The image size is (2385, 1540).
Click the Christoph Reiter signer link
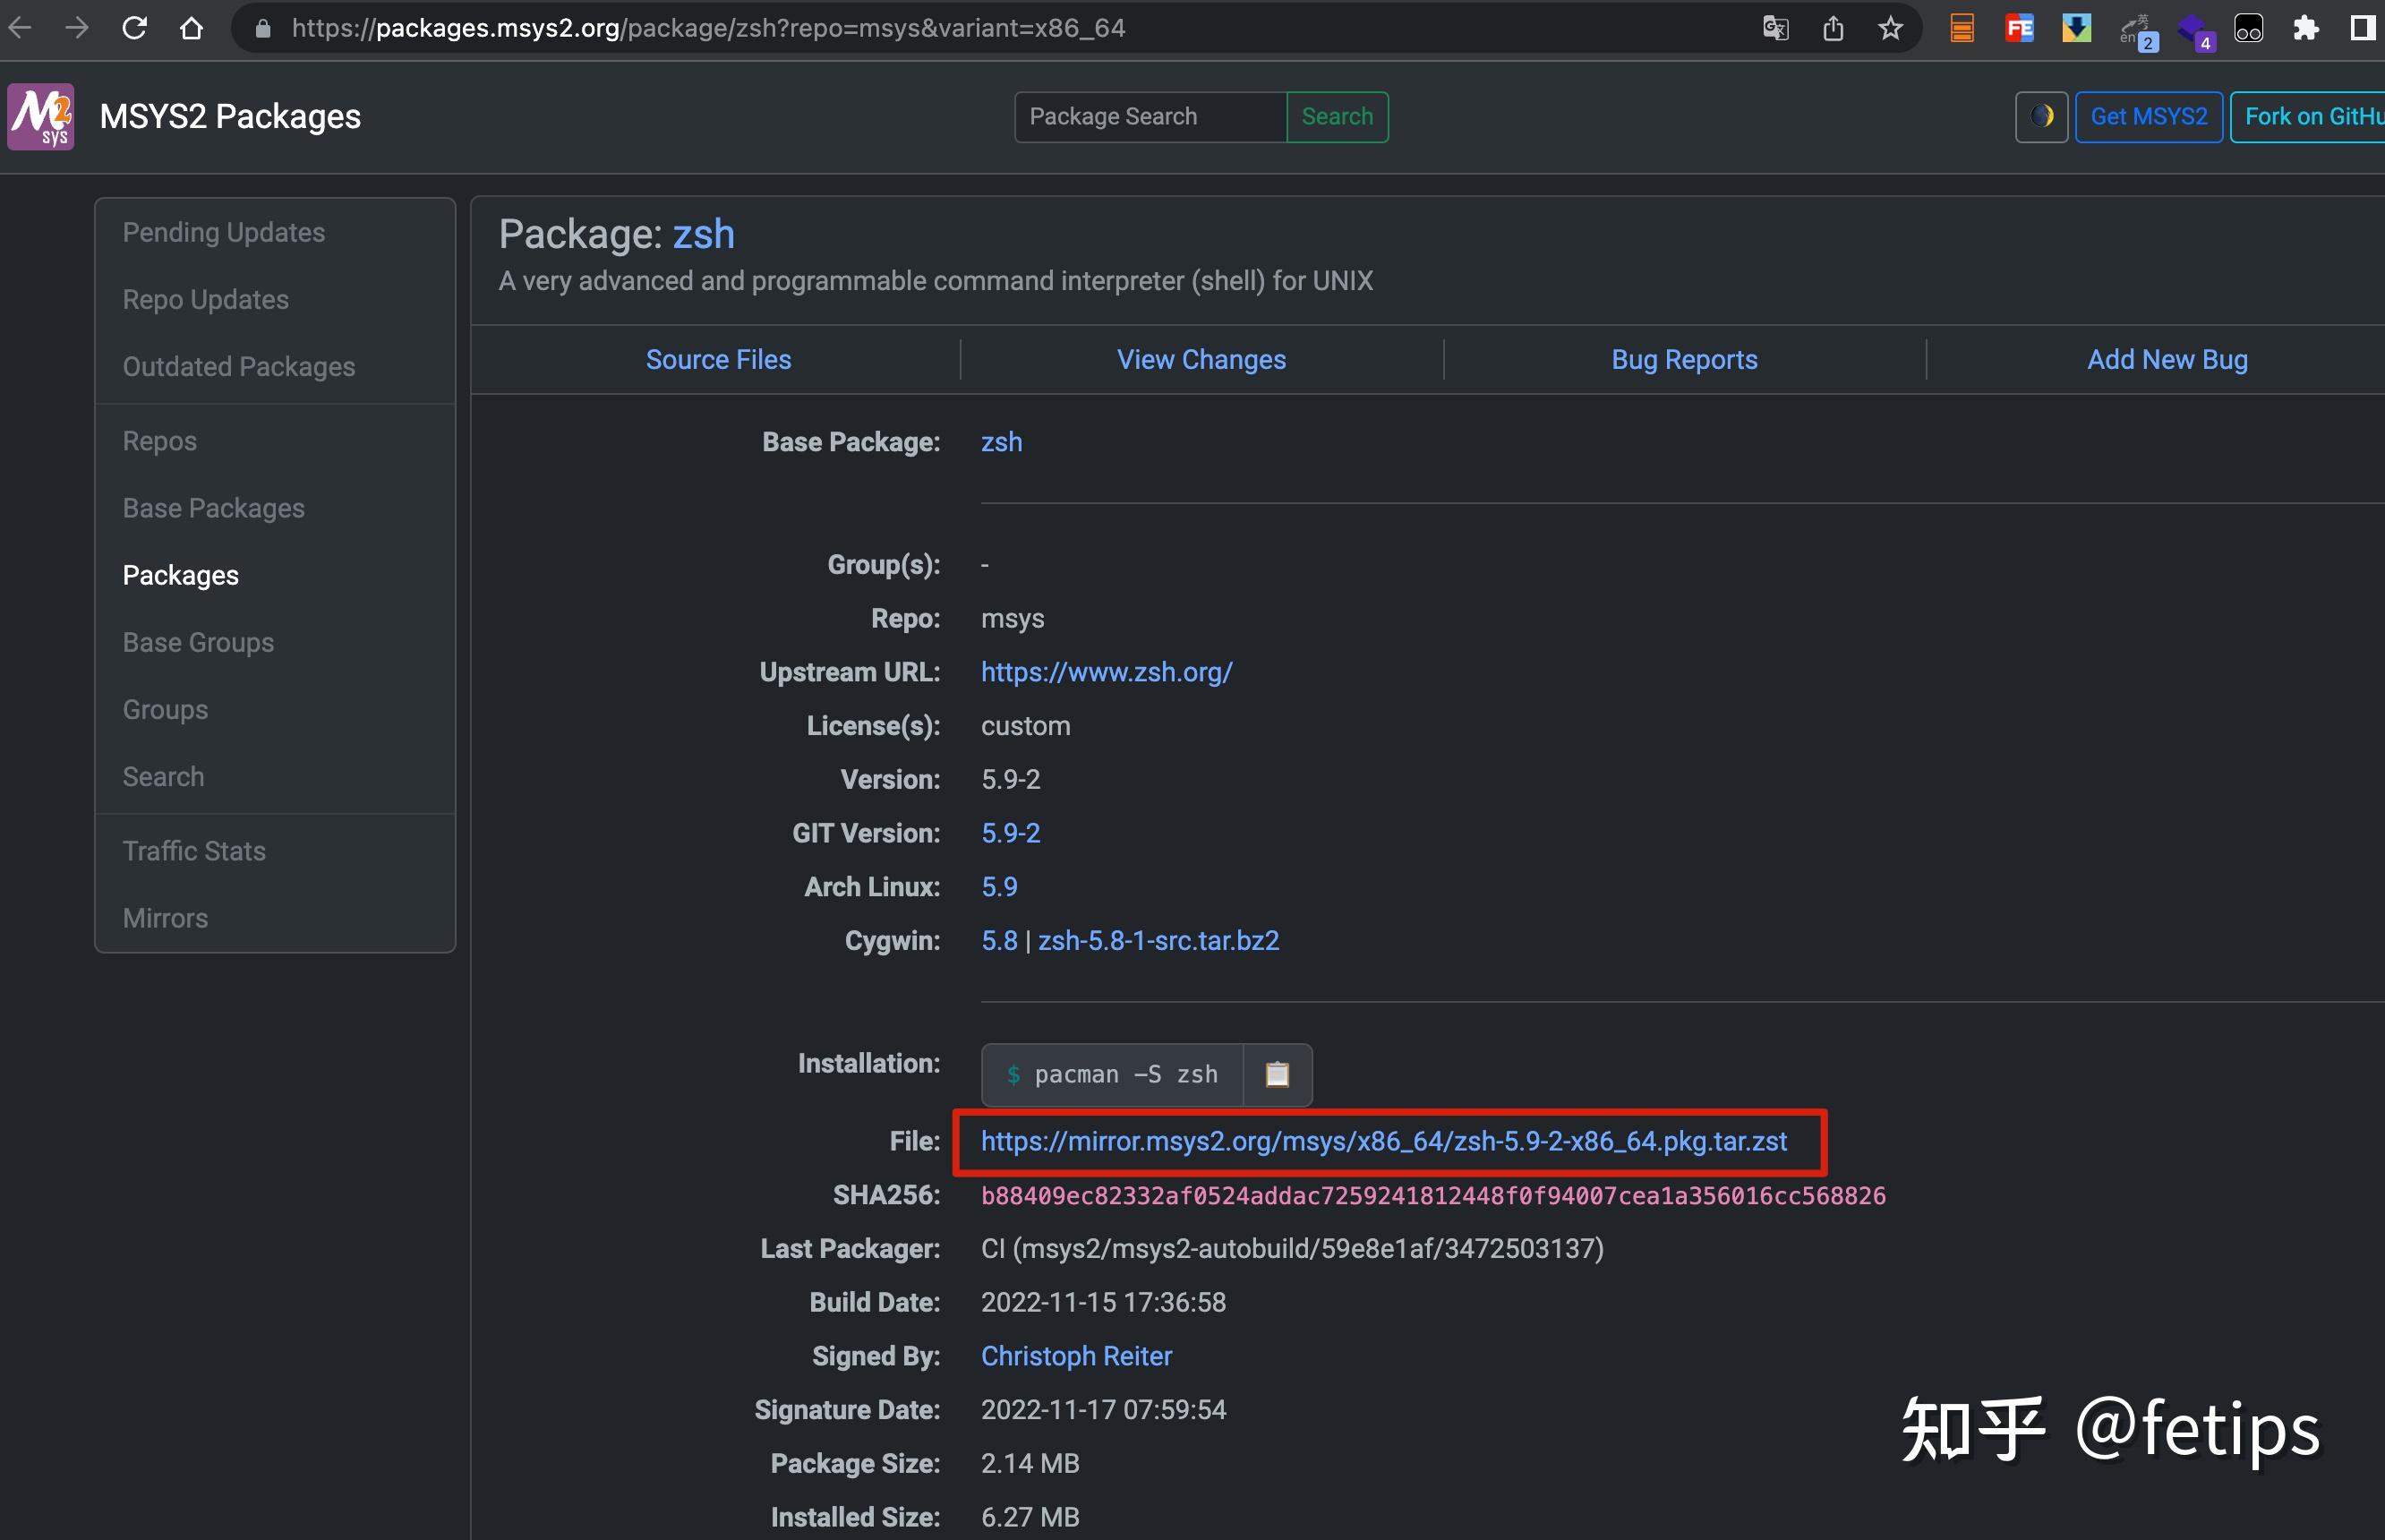(1076, 1356)
